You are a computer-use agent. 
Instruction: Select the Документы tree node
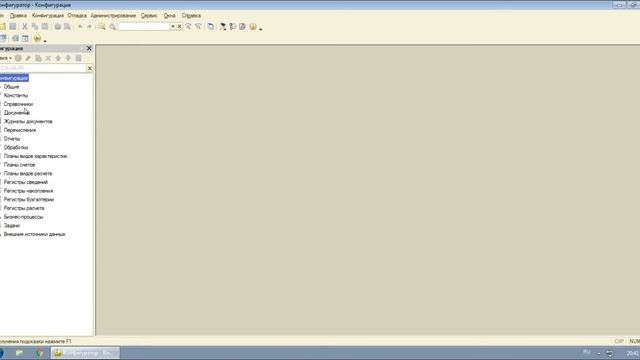point(17,113)
